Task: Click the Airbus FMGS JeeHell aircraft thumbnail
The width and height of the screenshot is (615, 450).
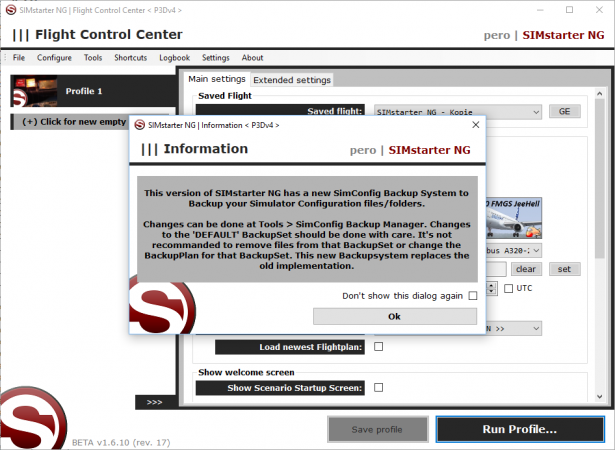Action: tap(514, 218)
